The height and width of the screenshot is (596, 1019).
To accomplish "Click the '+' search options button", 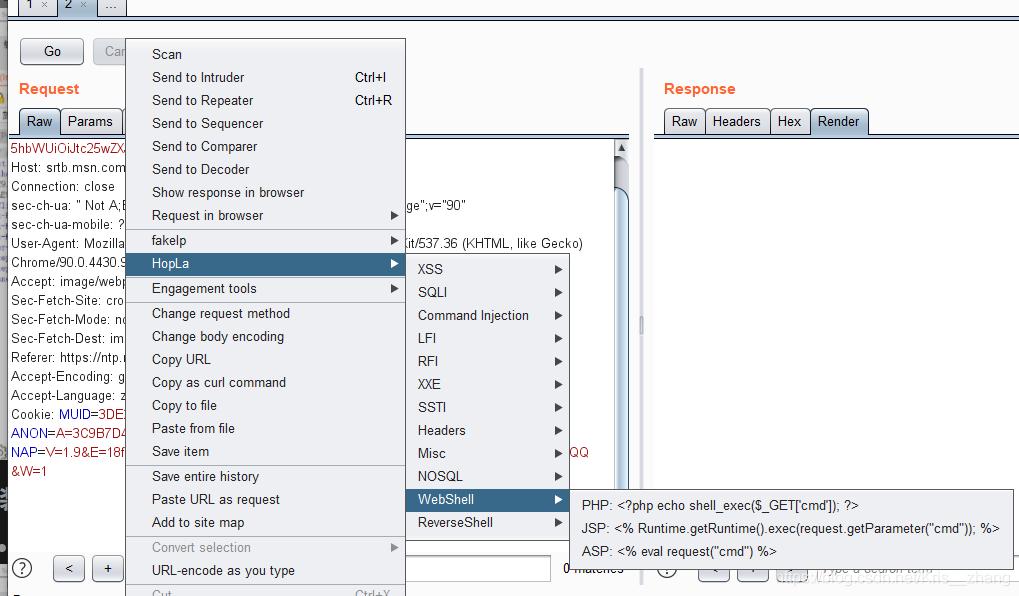I will (x=108, y=569).
